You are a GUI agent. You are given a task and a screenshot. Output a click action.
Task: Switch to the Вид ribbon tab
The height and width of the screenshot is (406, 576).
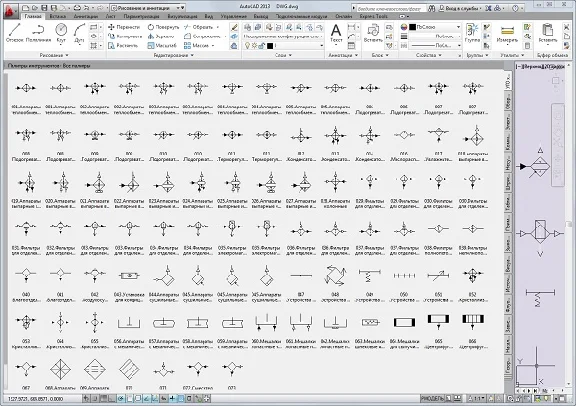coord(209,16)
